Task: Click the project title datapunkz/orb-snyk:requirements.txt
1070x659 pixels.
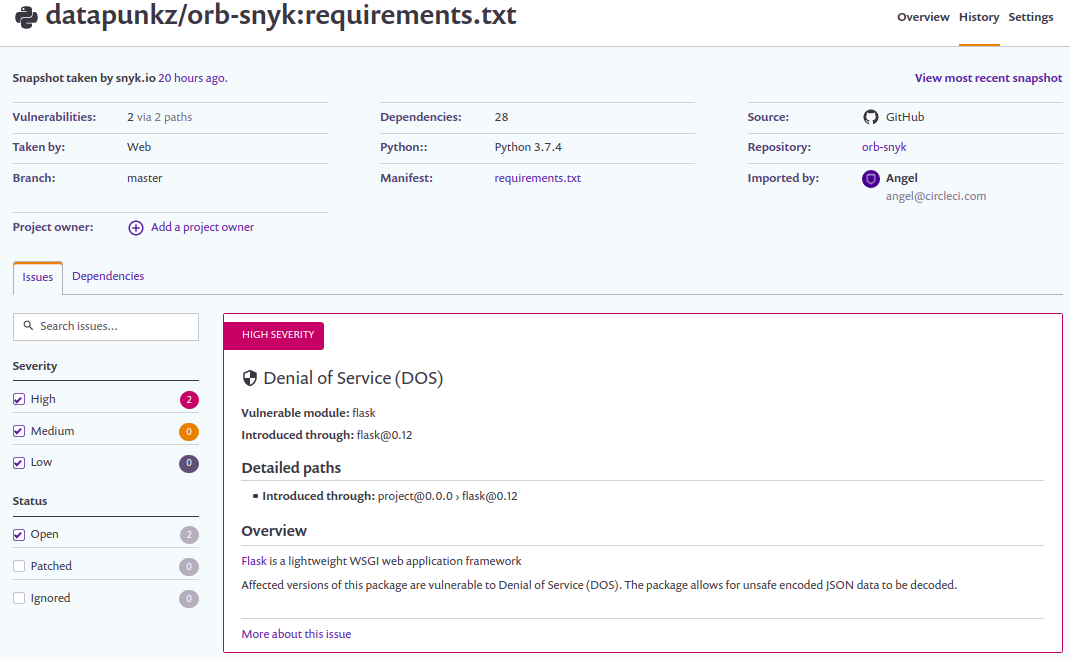Action: coord(280,16)
